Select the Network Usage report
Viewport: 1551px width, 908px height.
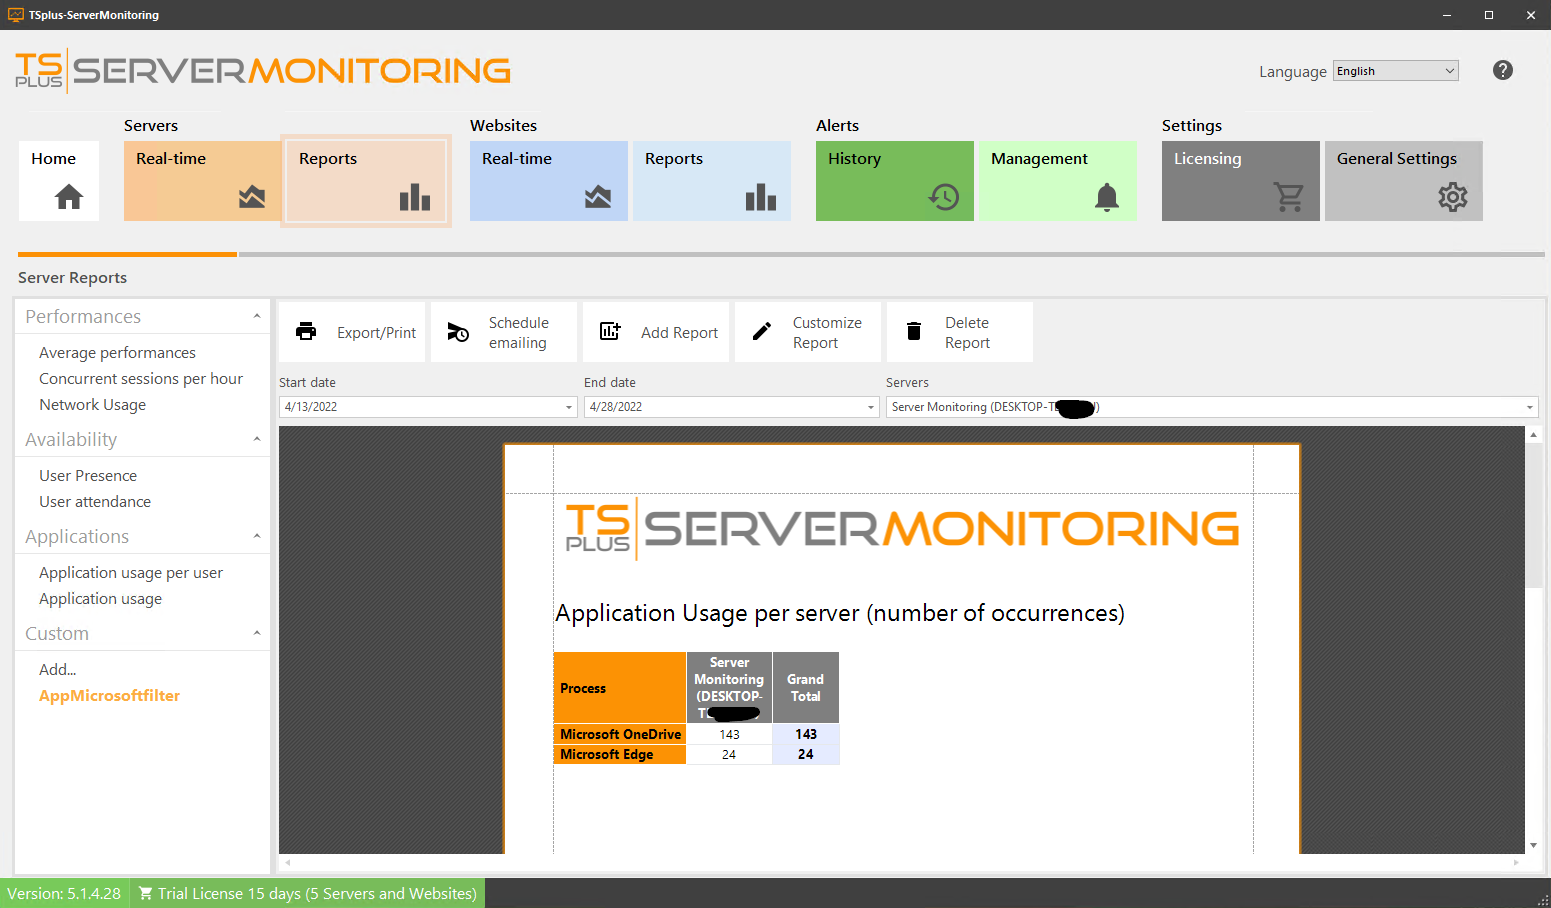click(x=92, y=404)
